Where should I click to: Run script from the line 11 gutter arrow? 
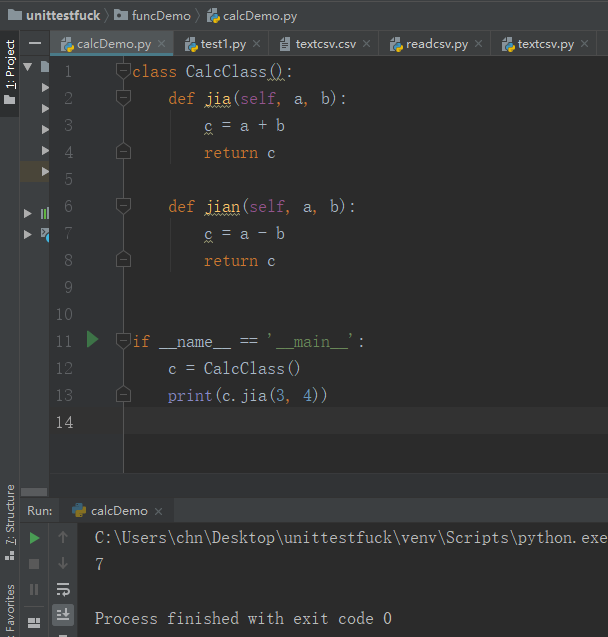coord(93,340)
